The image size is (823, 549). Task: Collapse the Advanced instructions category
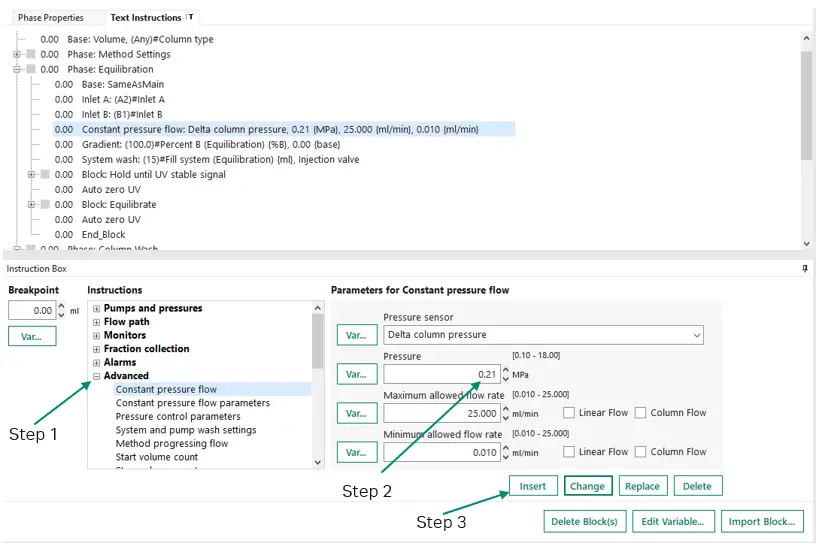pos(97,376)
